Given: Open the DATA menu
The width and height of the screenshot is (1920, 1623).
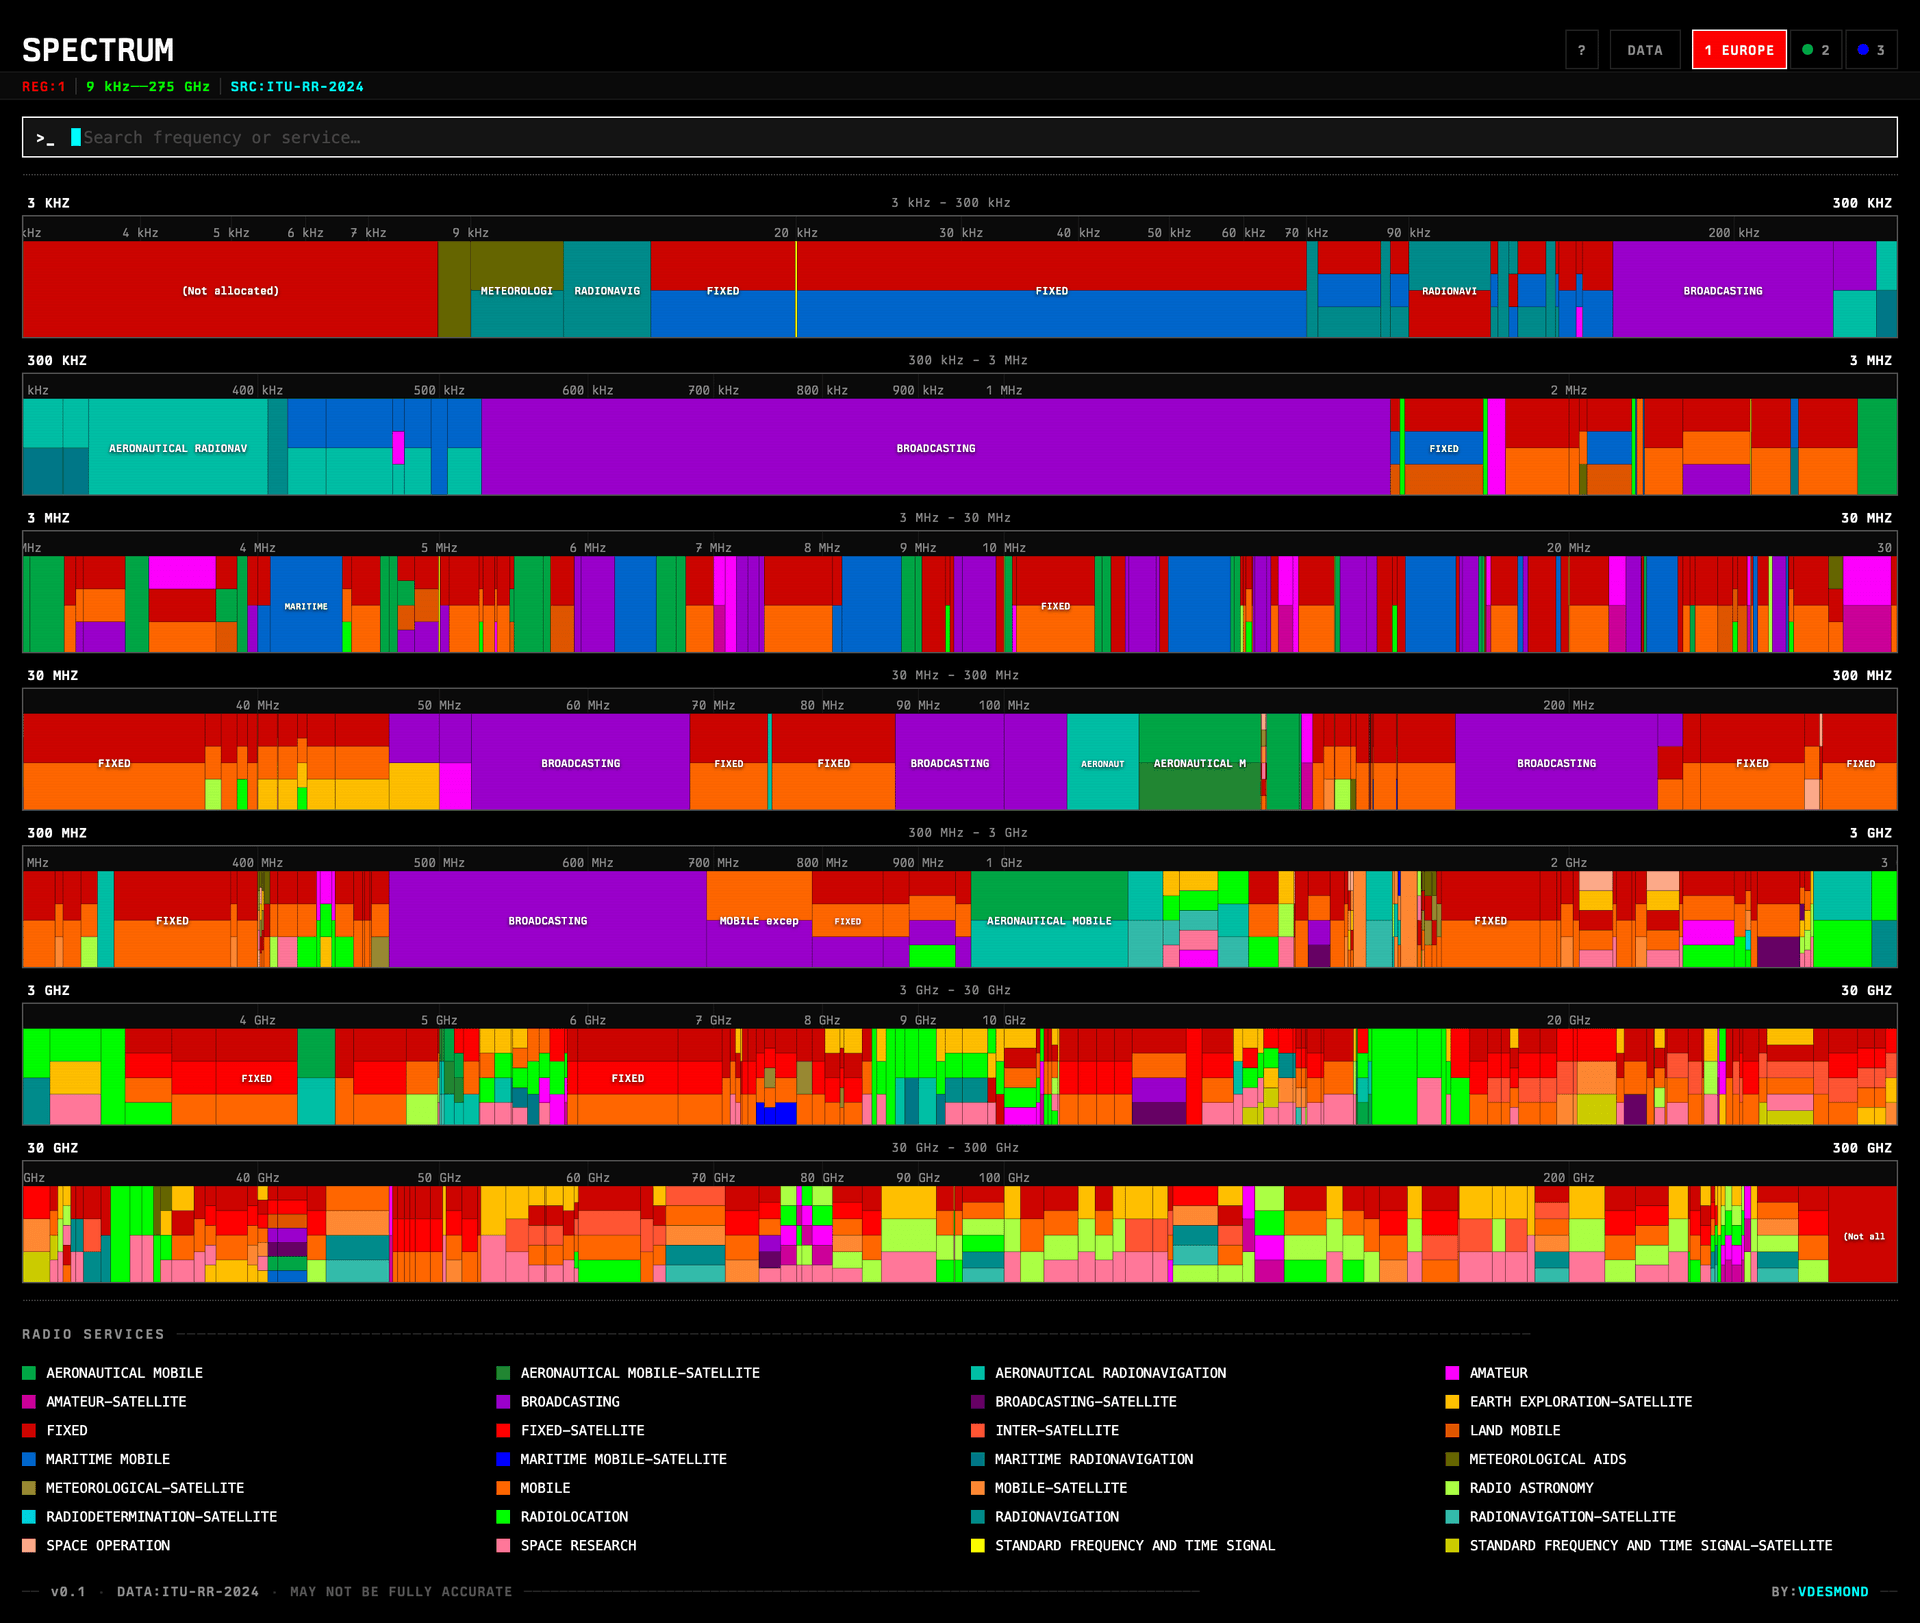Looking at the screenshot, I should [x=1644, y=49].
